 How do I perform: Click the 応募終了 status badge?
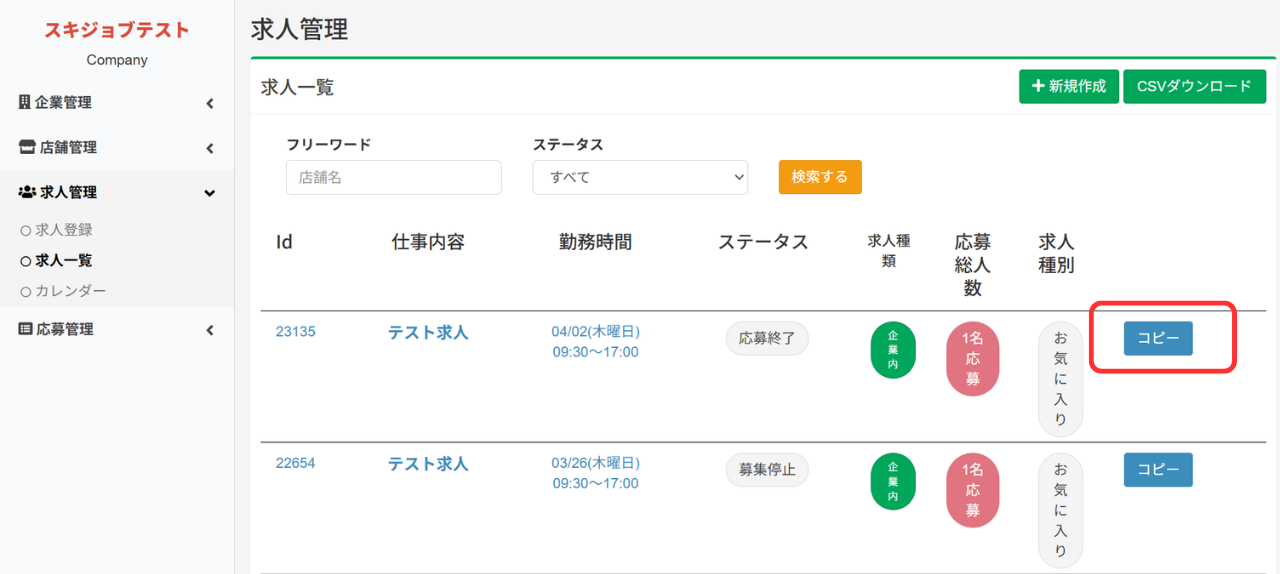pyautogui.click(x=767, y=338)
